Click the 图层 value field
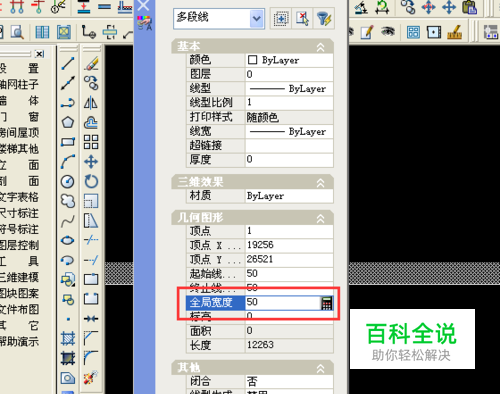Viewport: 500px width, 394px height. [289, 74]
